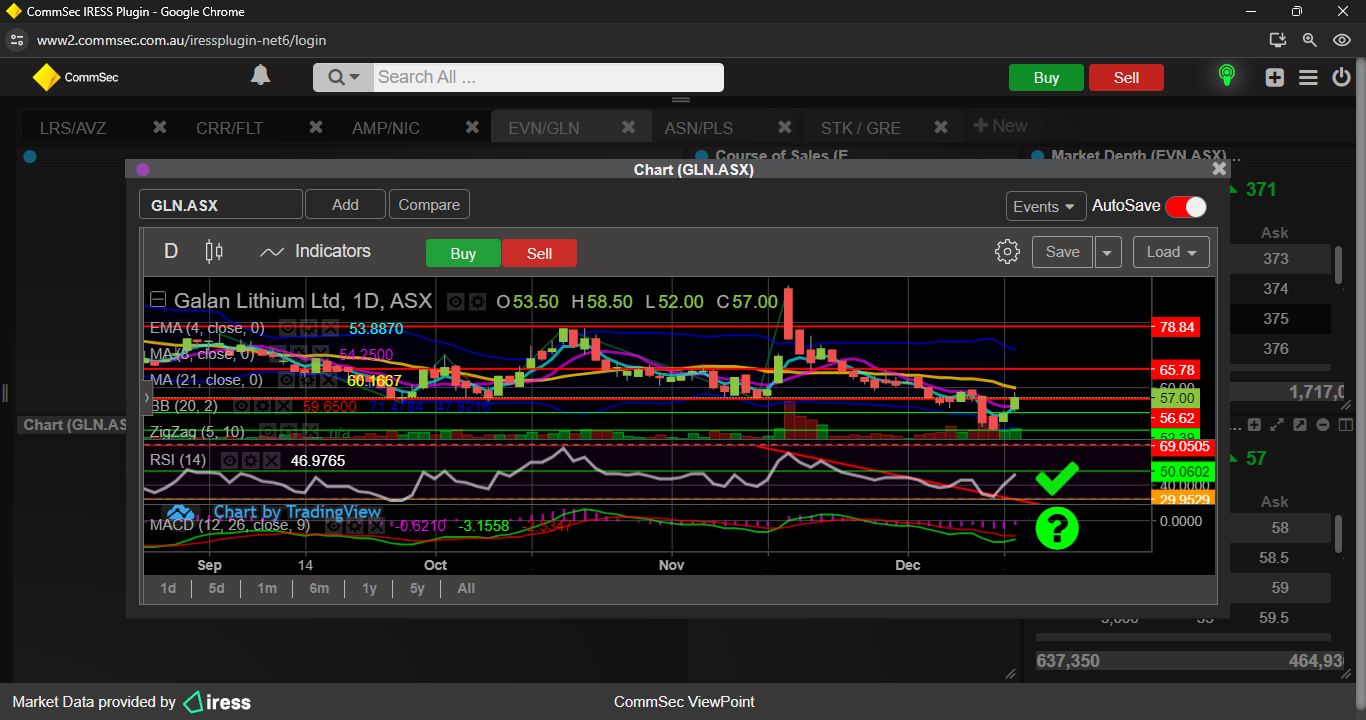Toggle visibility of Galan Lithium main series

pos(456,301)
